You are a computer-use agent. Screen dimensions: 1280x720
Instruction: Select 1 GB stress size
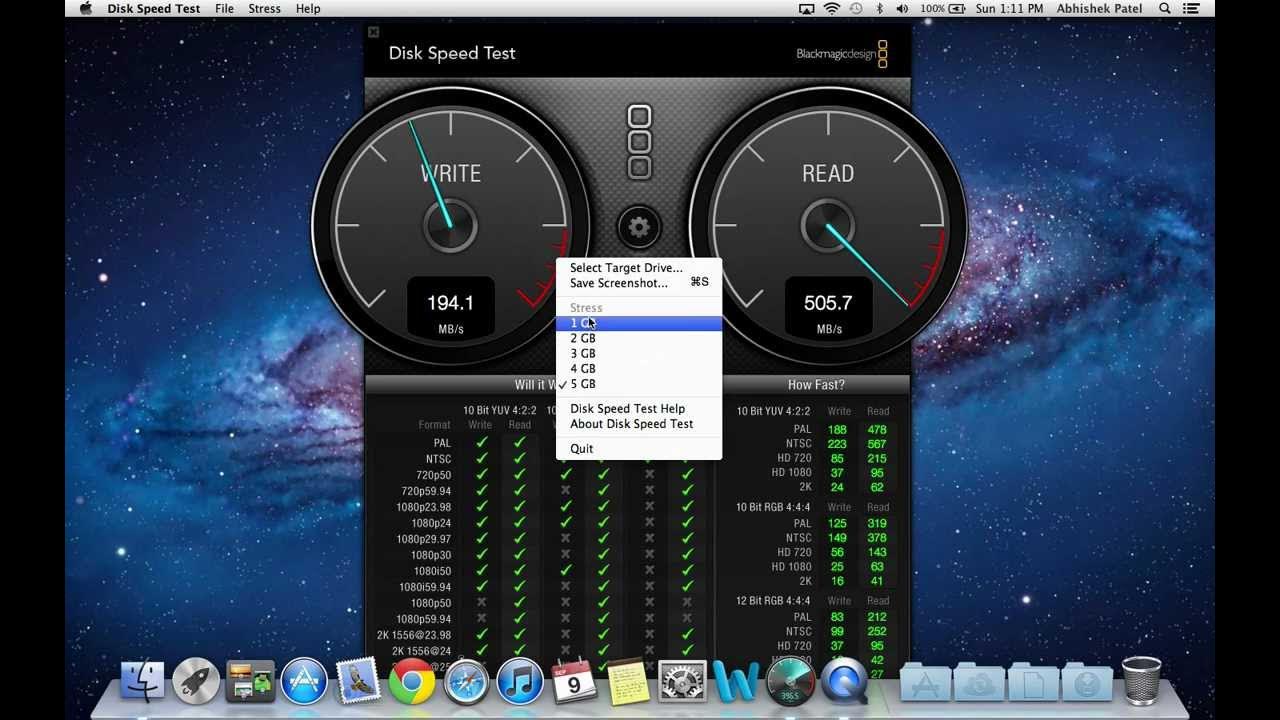(x=638, y=323)
